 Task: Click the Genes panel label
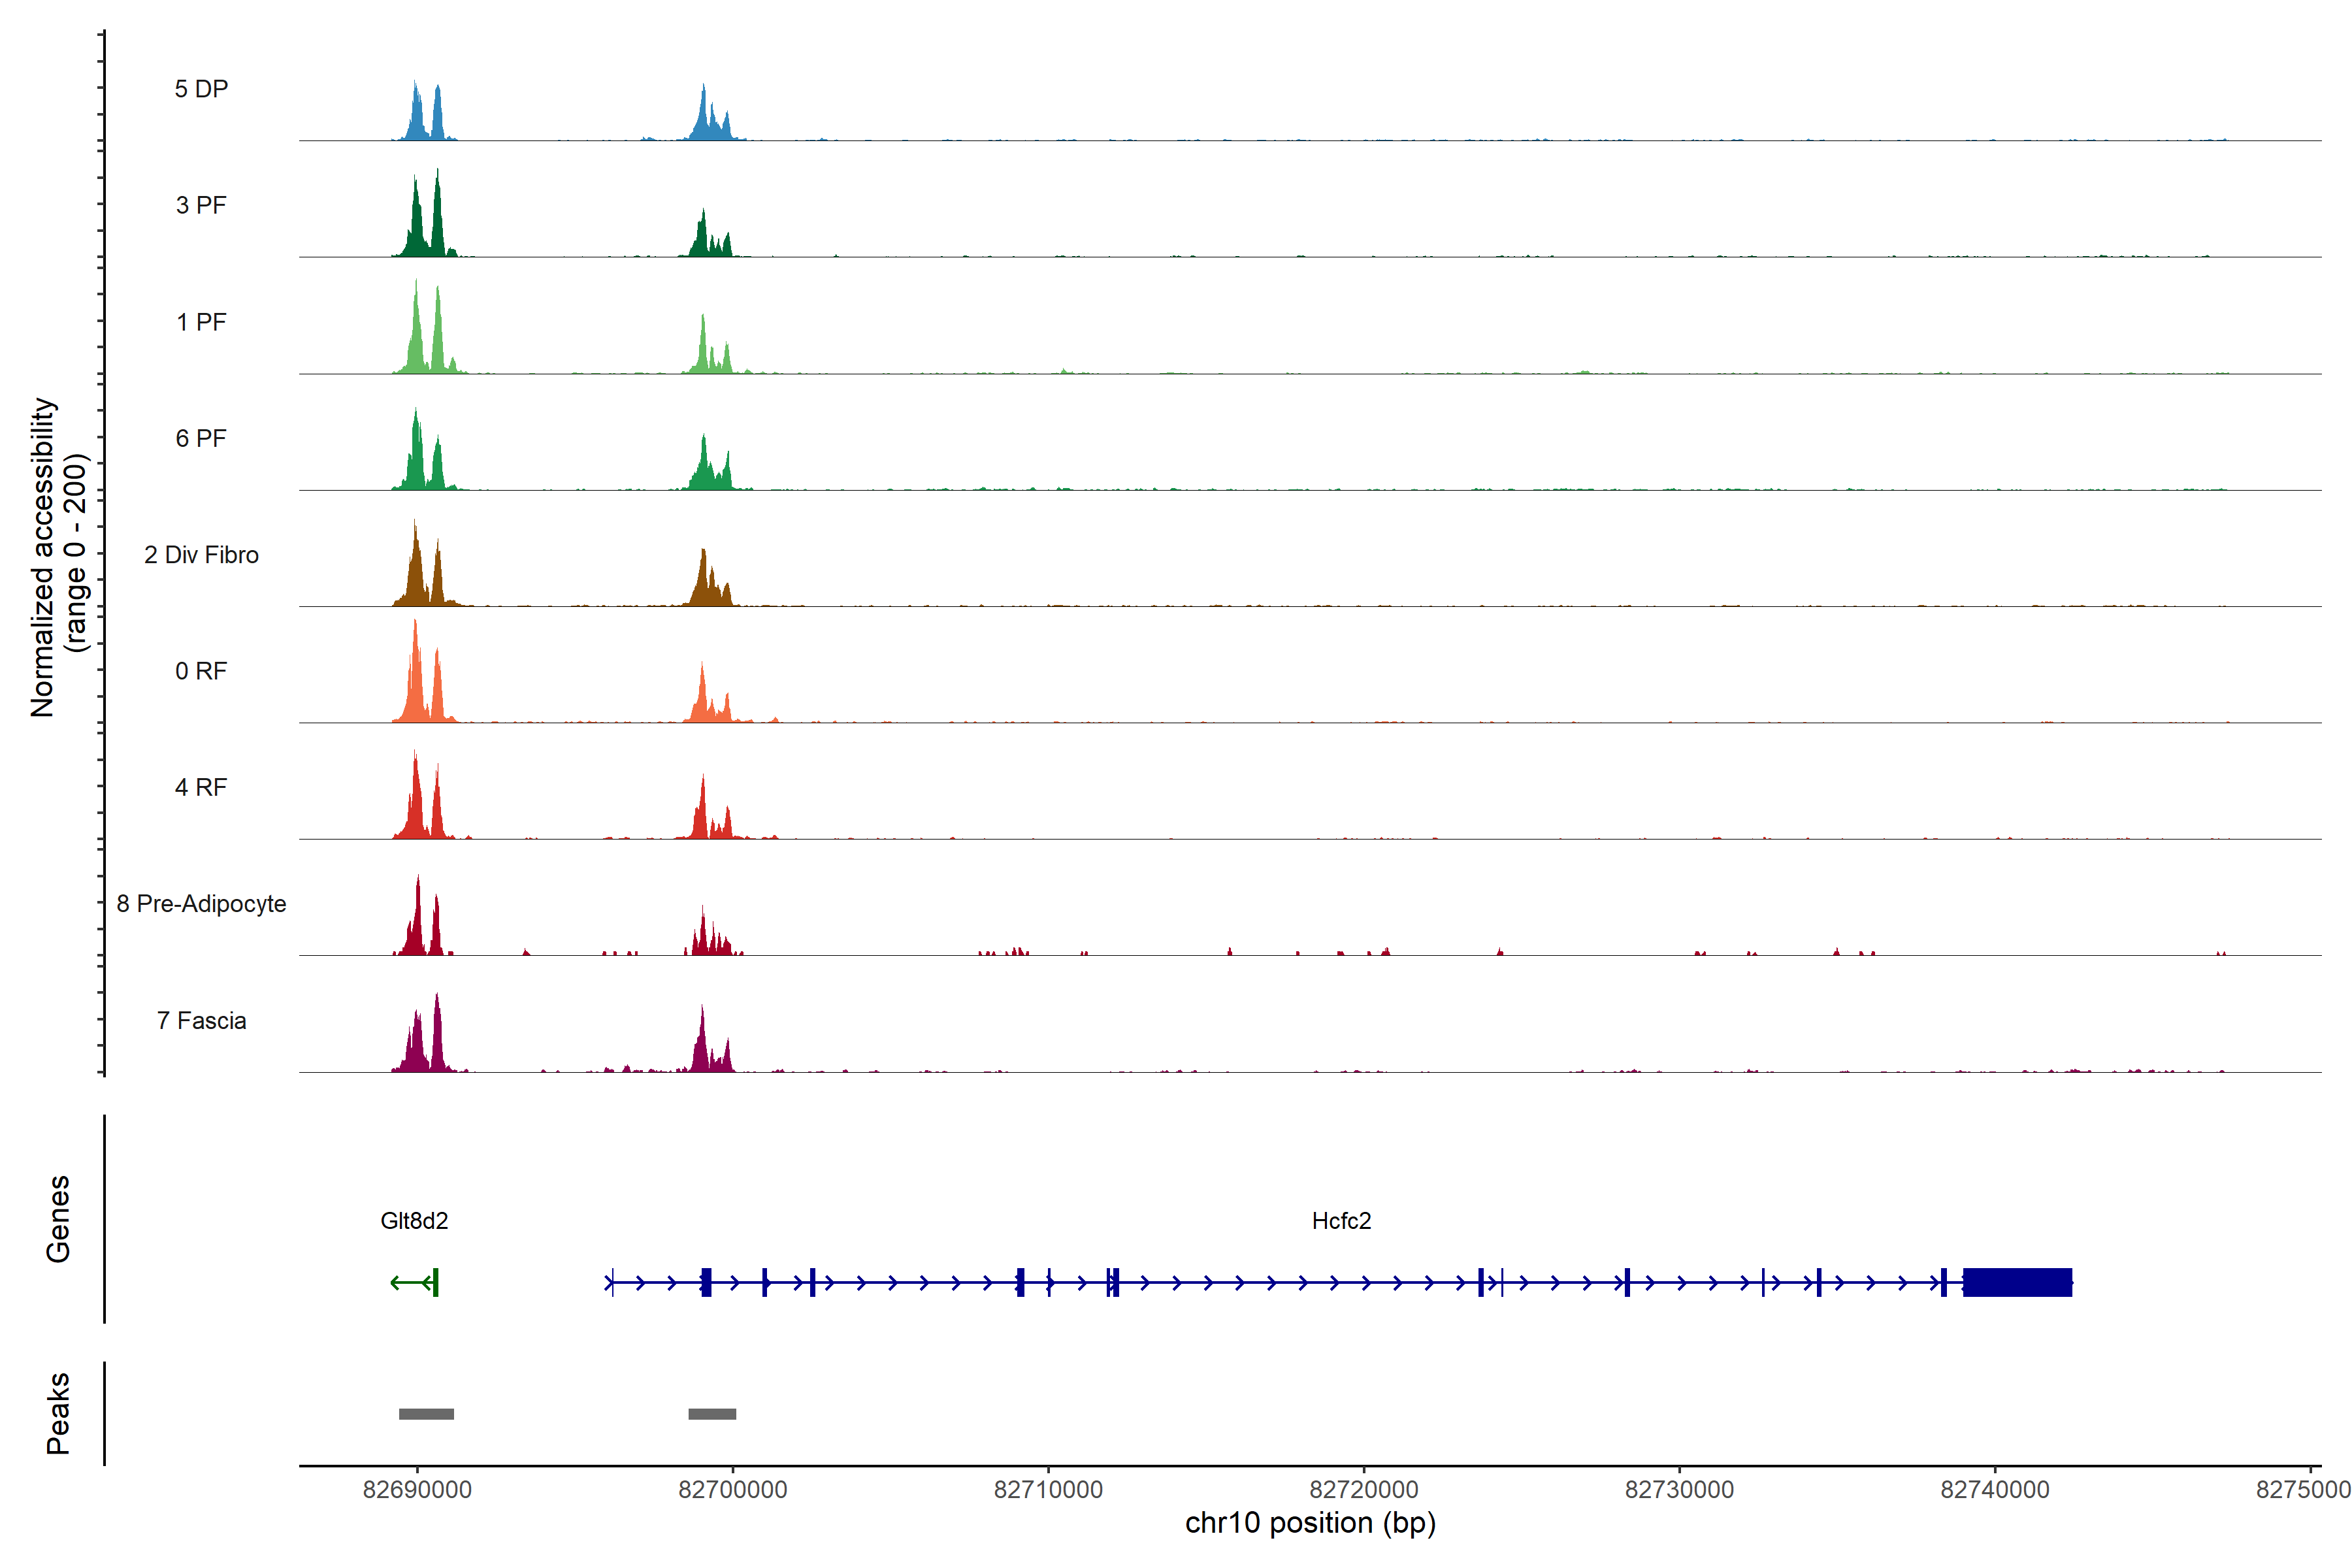click(58, 1218)
